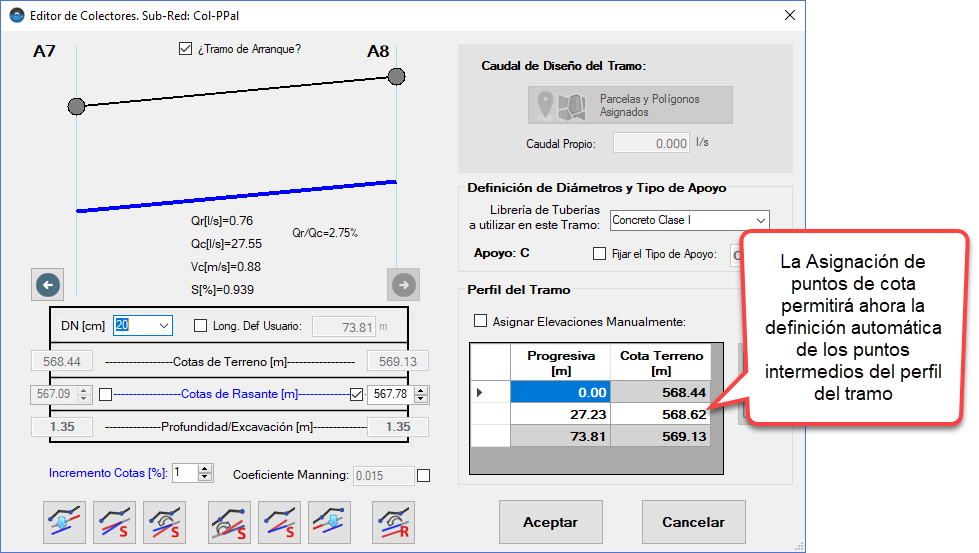
Task: Click the second profile tool icon with red S
Action: 114,522
